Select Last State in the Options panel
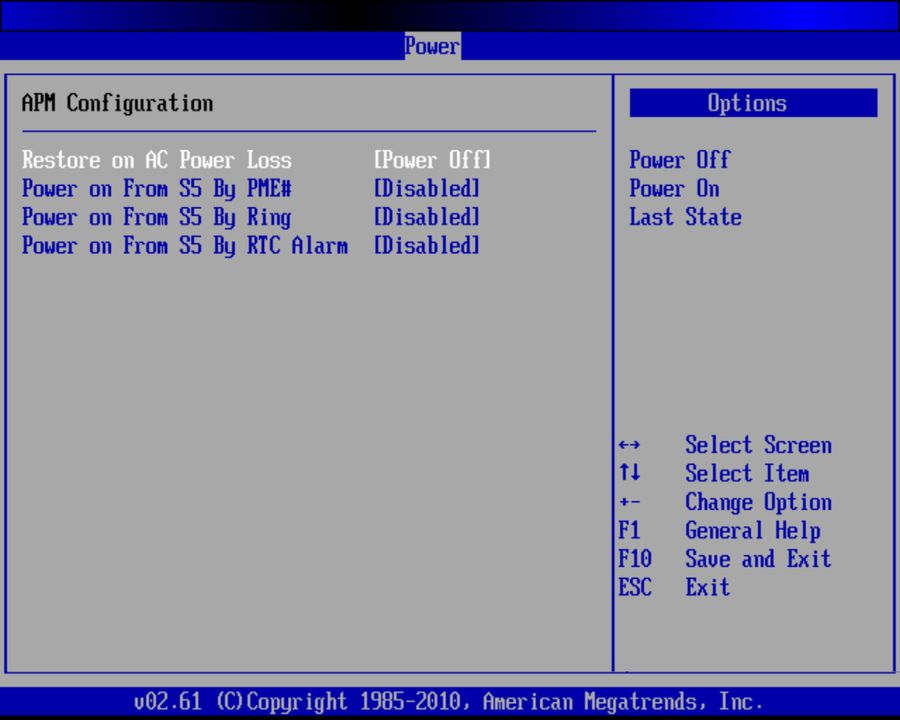 coord(685,217)
